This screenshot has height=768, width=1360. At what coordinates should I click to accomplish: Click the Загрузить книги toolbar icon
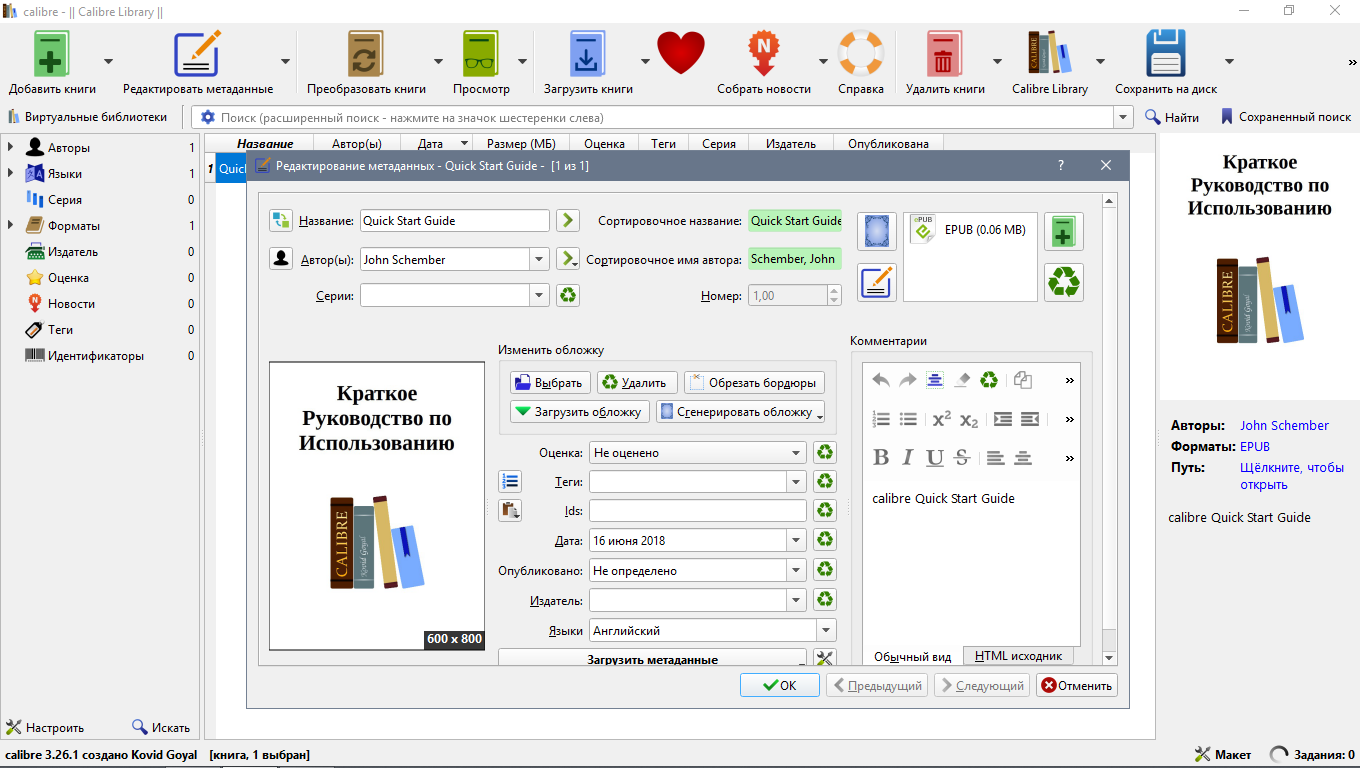(x=588, y=53)
